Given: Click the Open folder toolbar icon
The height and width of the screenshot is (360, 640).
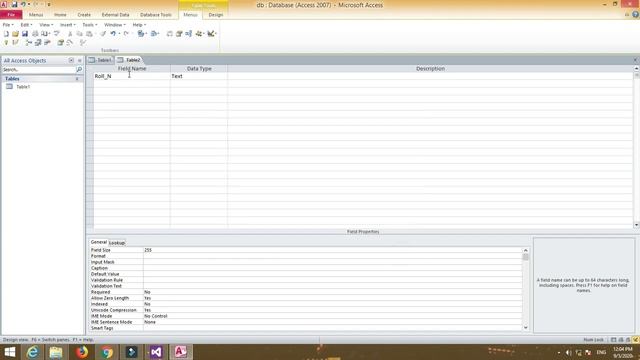Looking at the screenshot, I should pos(16,34).
